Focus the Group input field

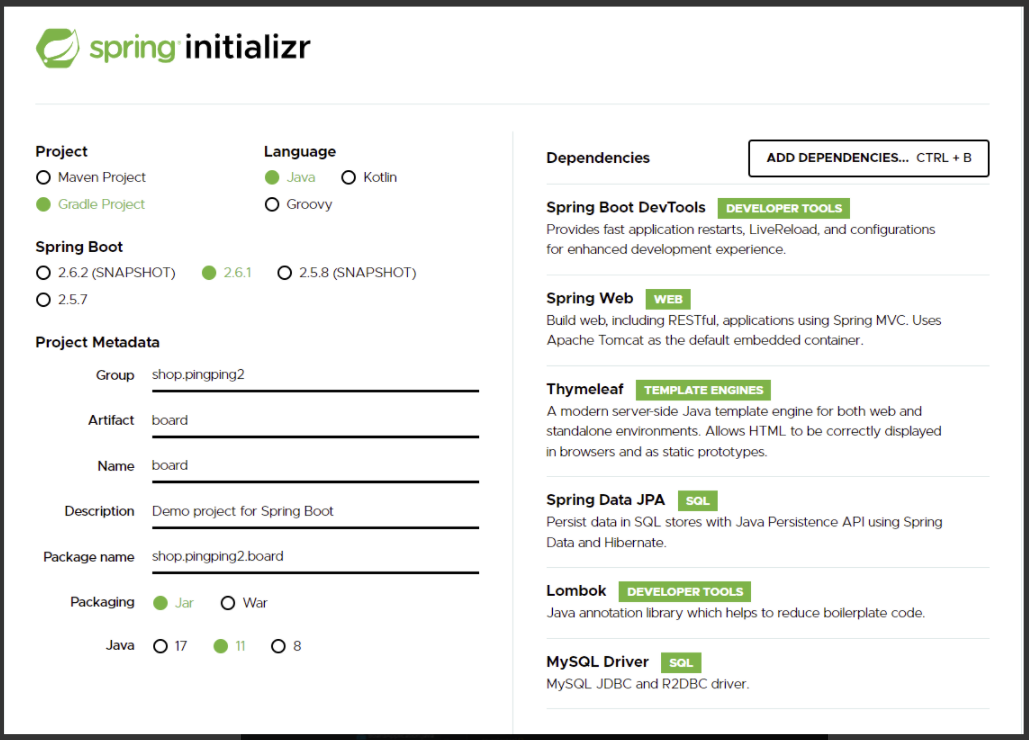click(315, 375)
